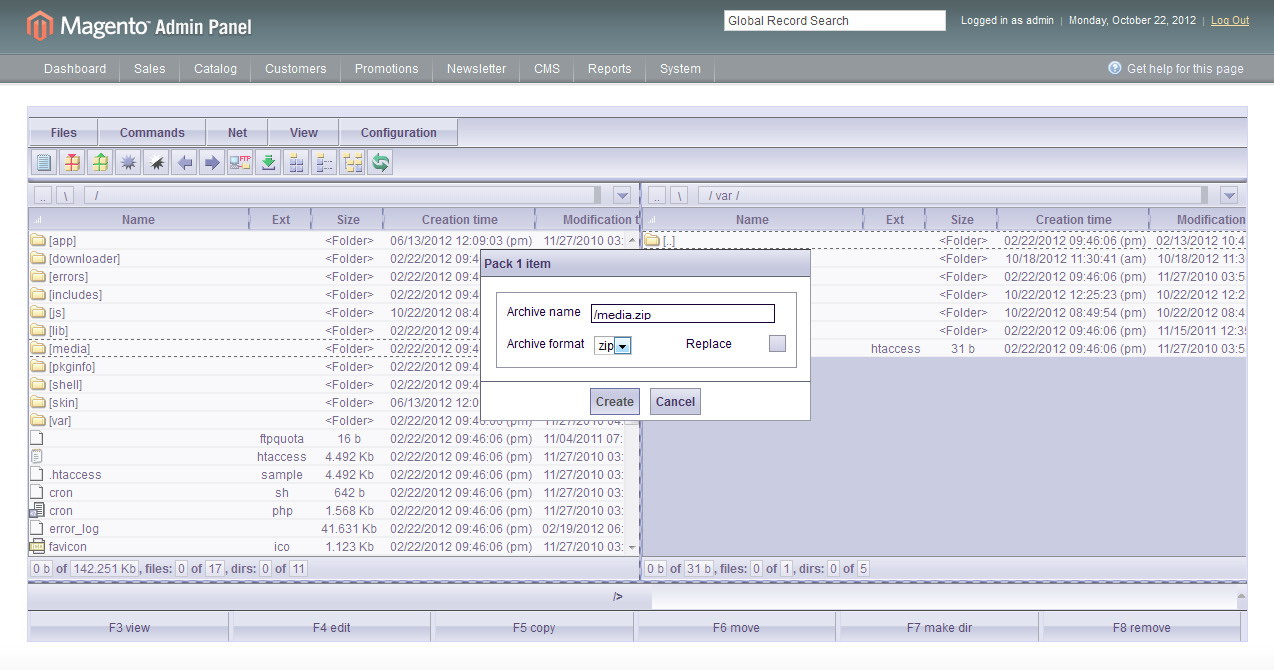1274x670 pixels.
Task: Click the F3 view button
Action: [x=129, y=627]
